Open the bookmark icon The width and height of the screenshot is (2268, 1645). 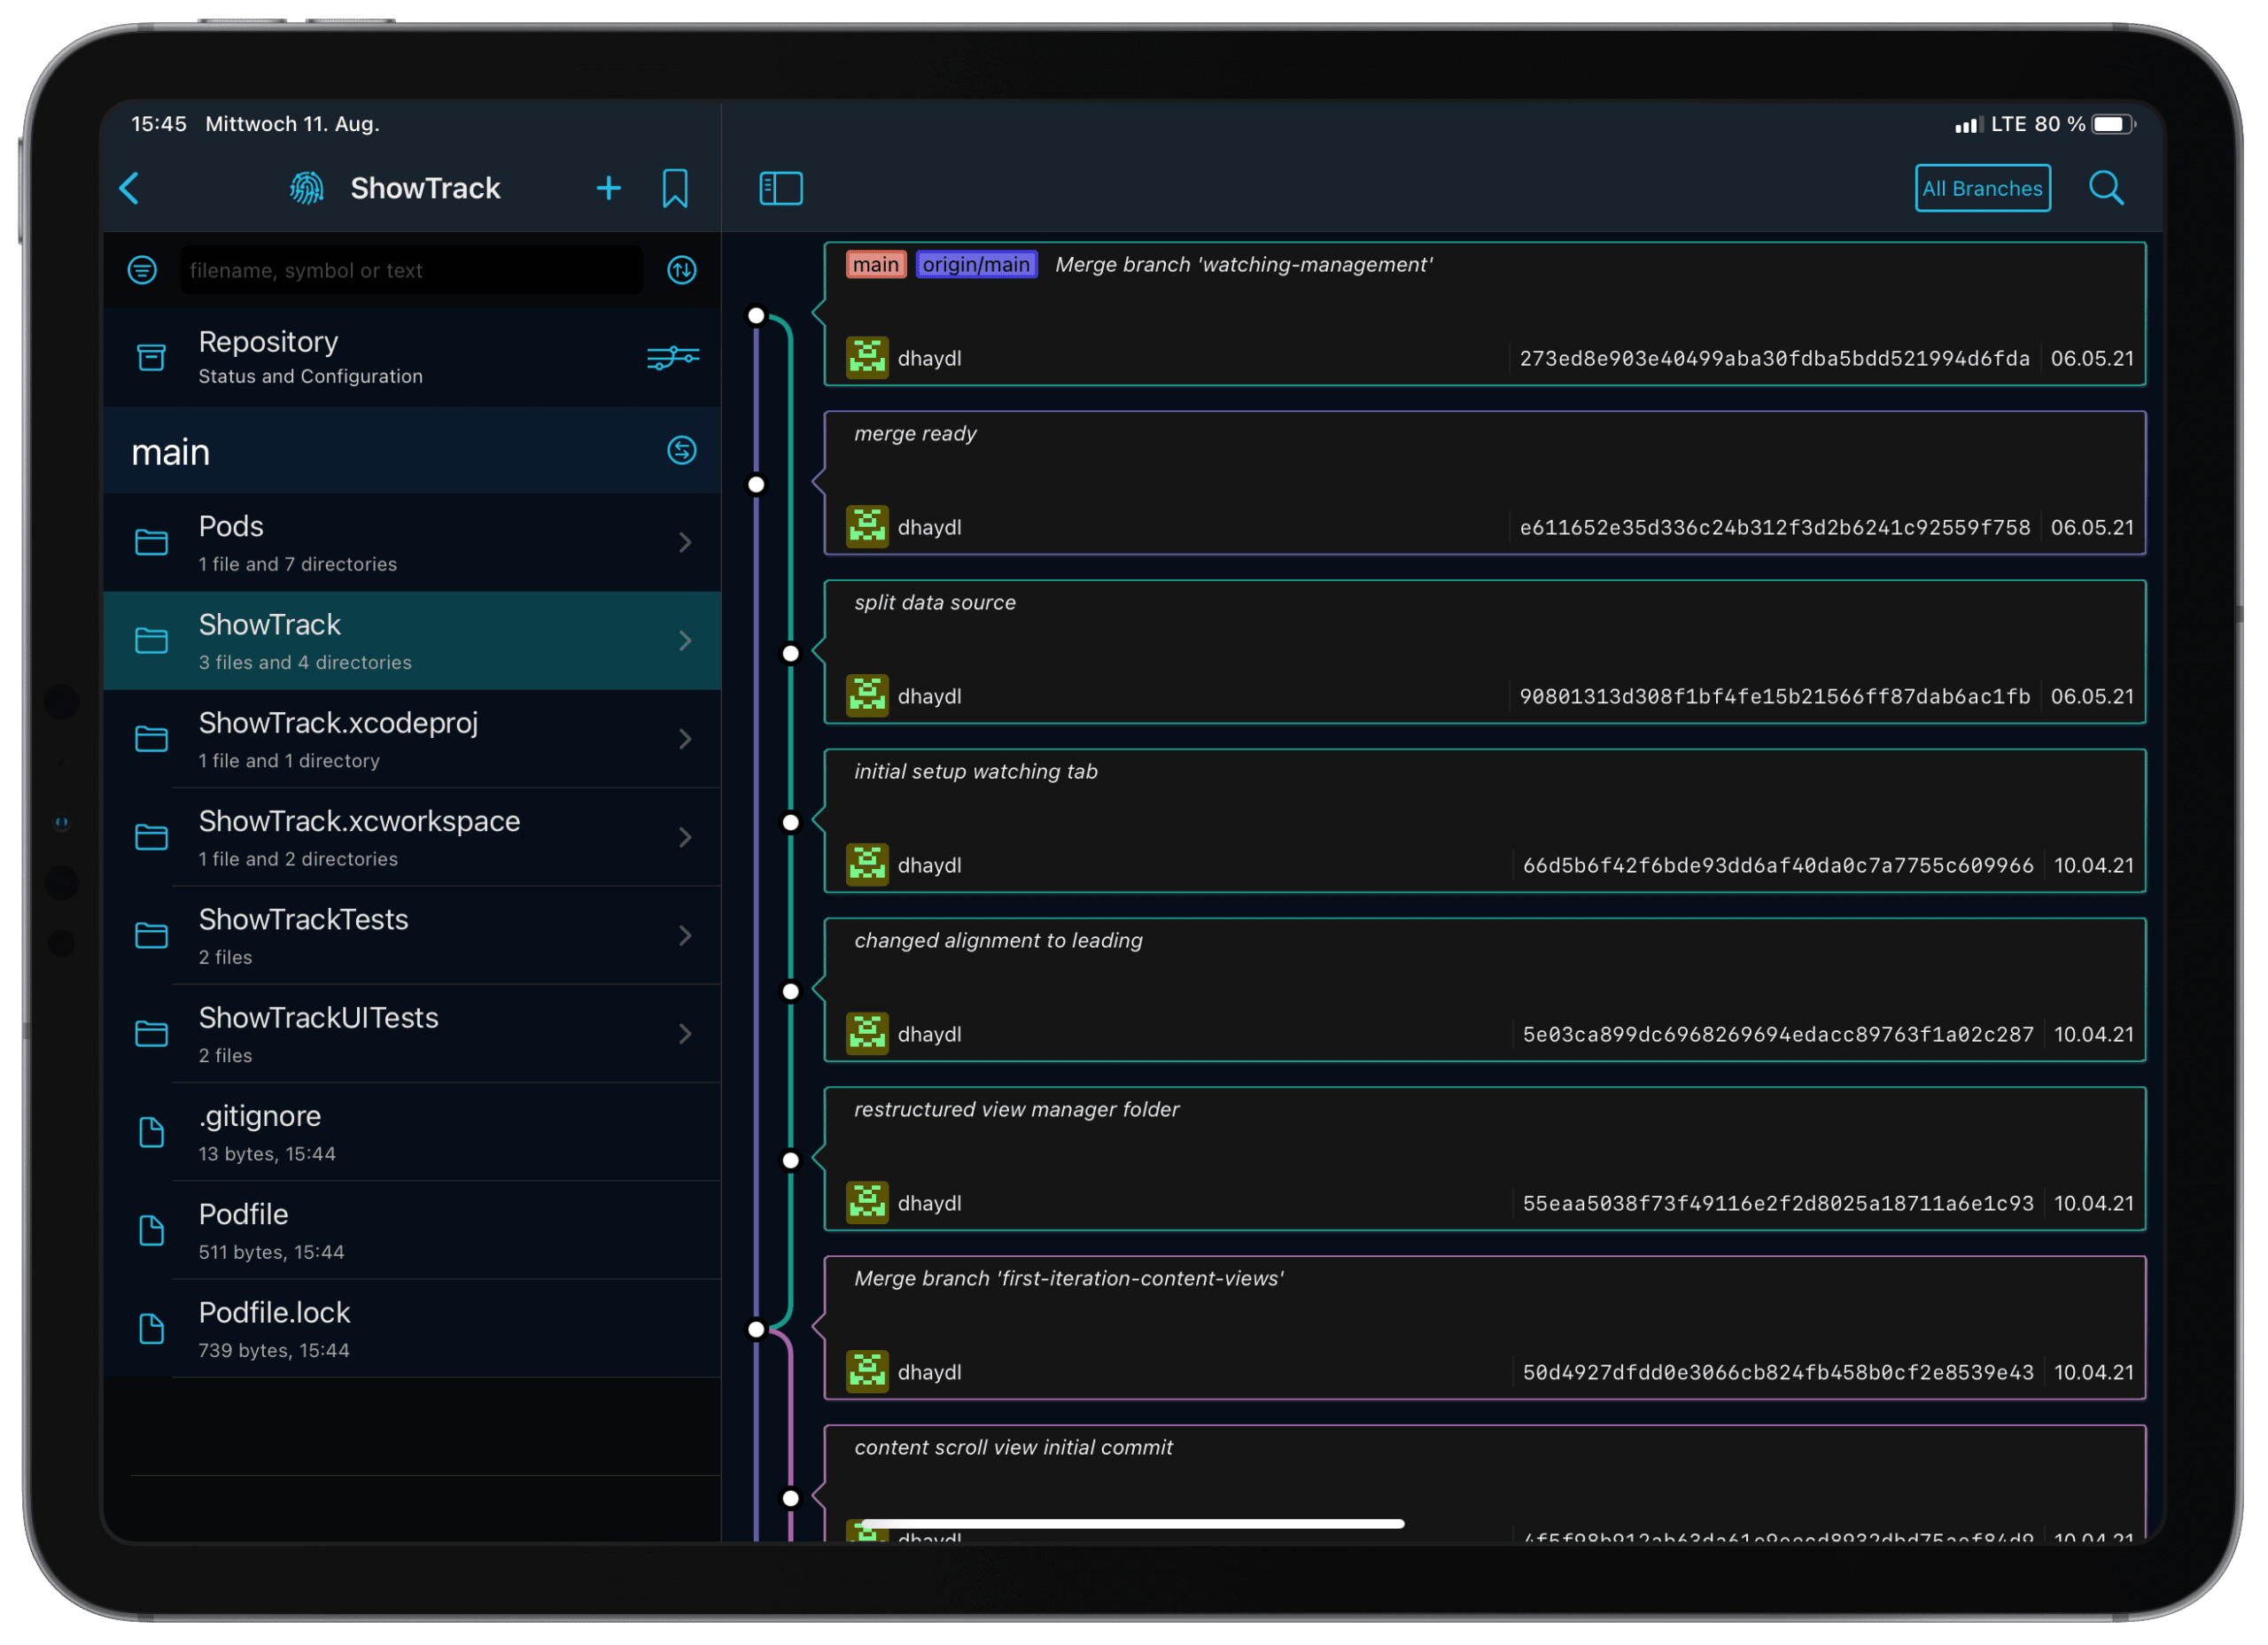675,188
